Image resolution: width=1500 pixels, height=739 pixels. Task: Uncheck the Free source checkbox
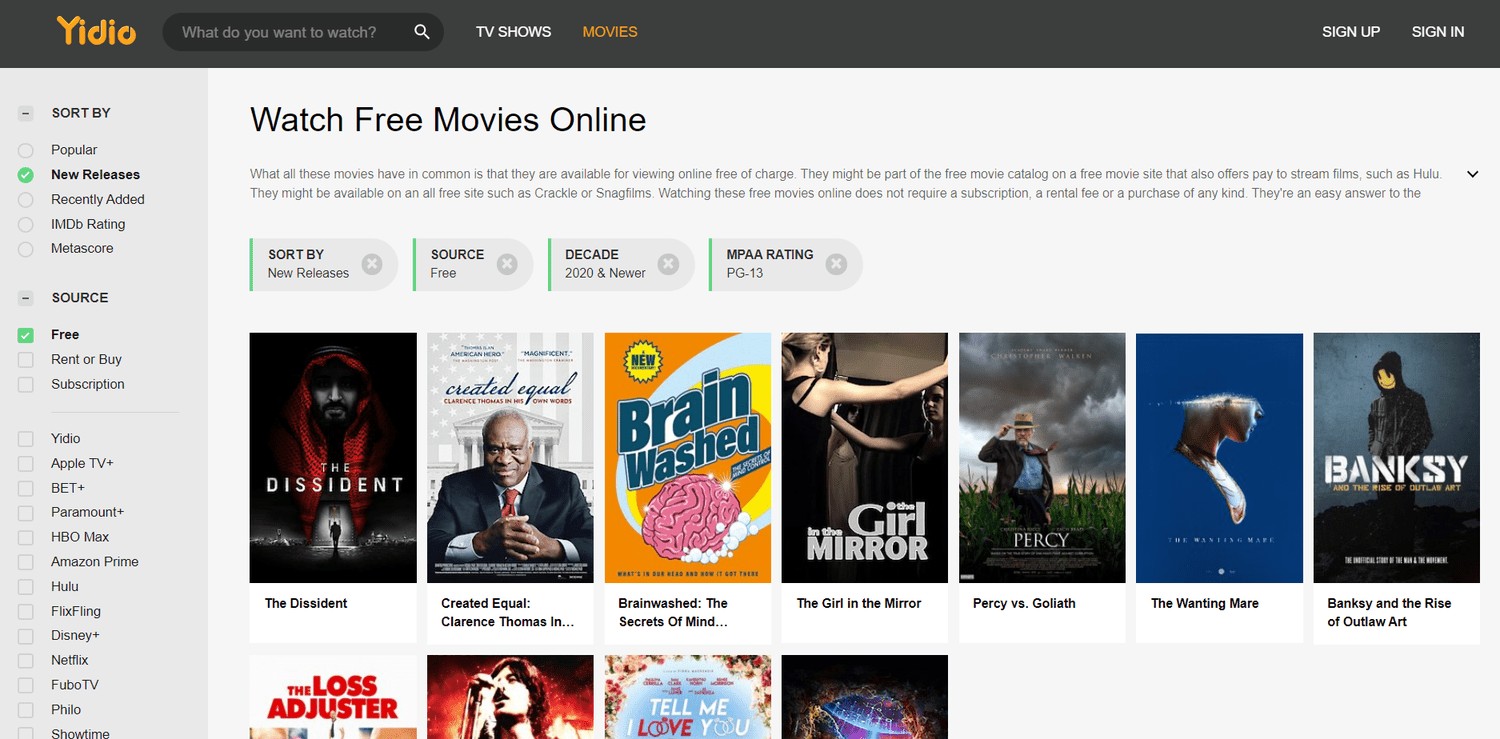(26, 335)
